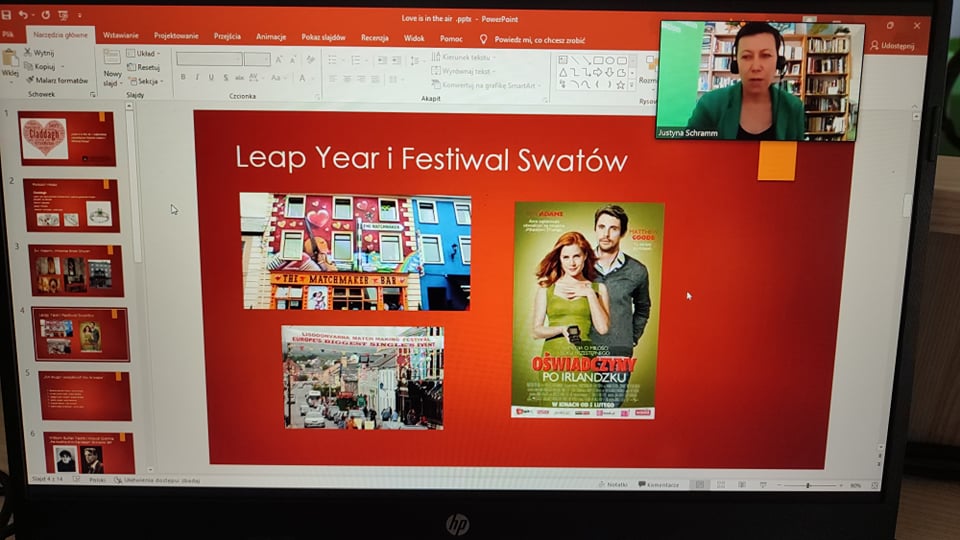Switch to the Projektowanie tab
This screenshot has height=540, width=960.
176,36
